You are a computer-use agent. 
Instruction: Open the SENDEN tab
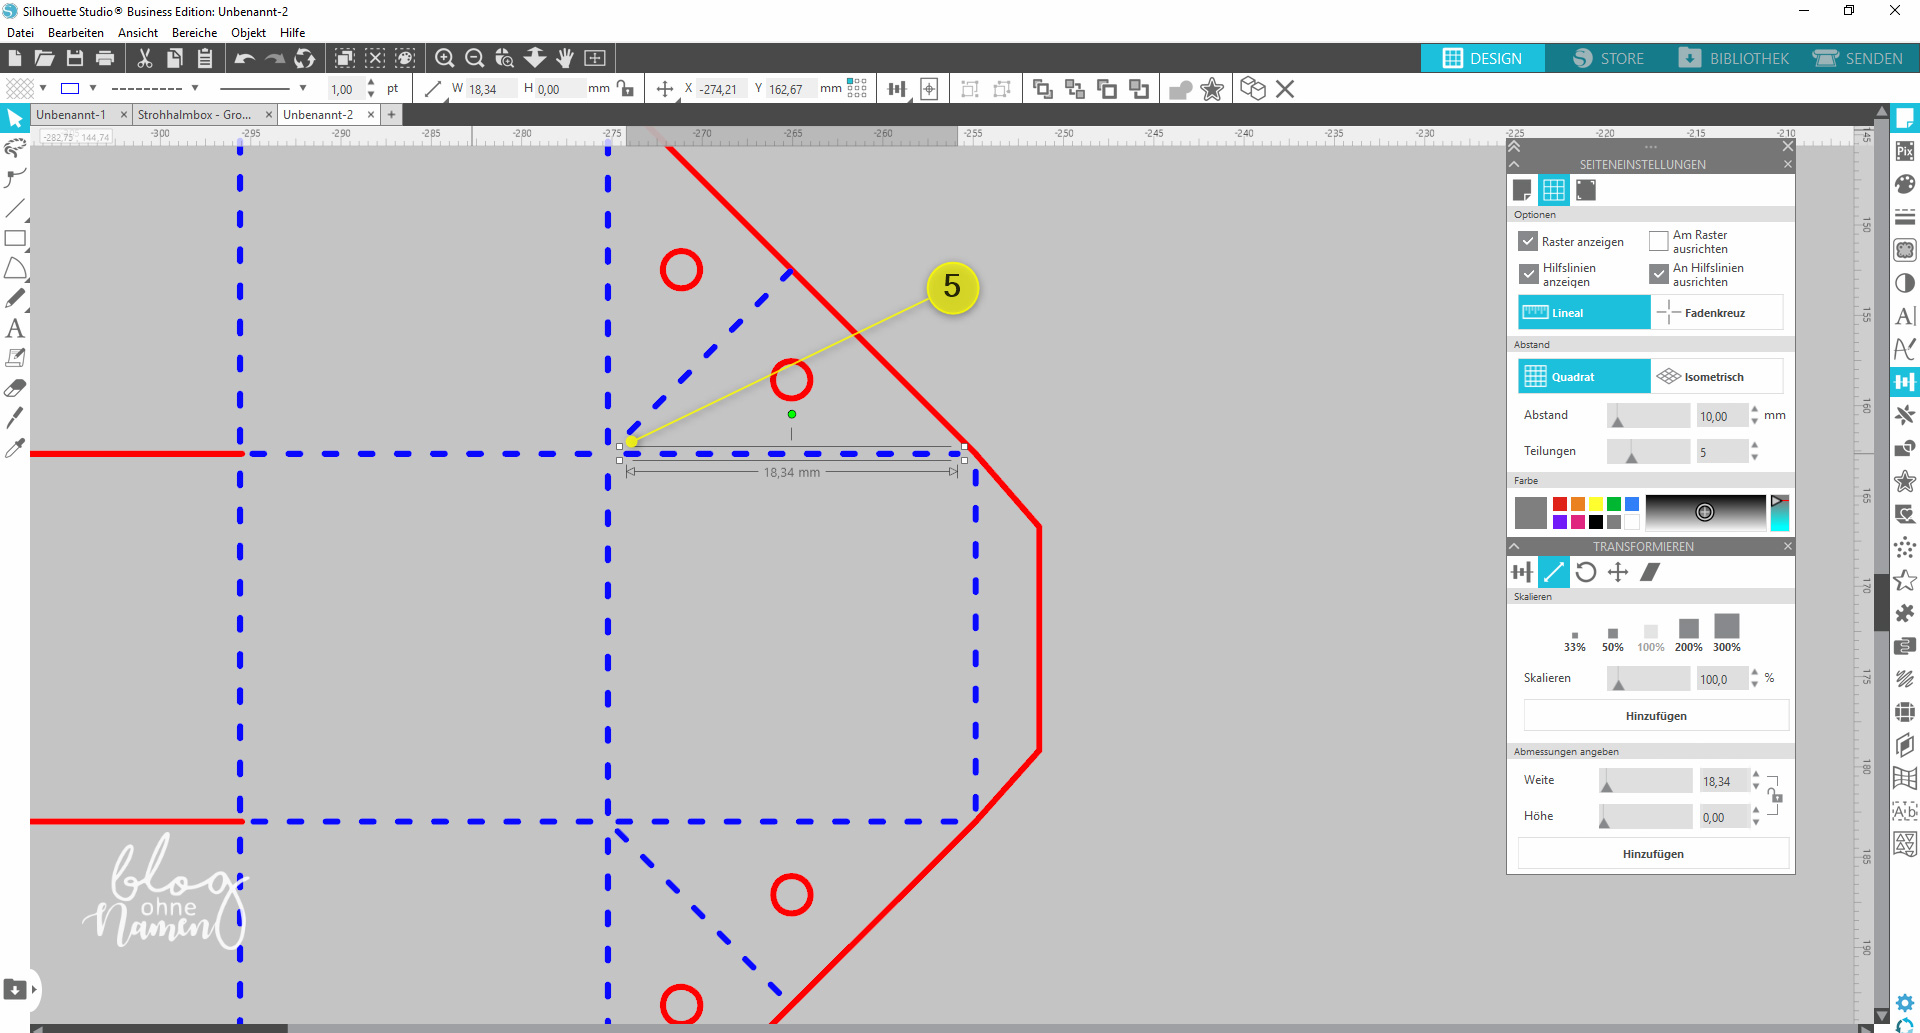point(1858,59)
